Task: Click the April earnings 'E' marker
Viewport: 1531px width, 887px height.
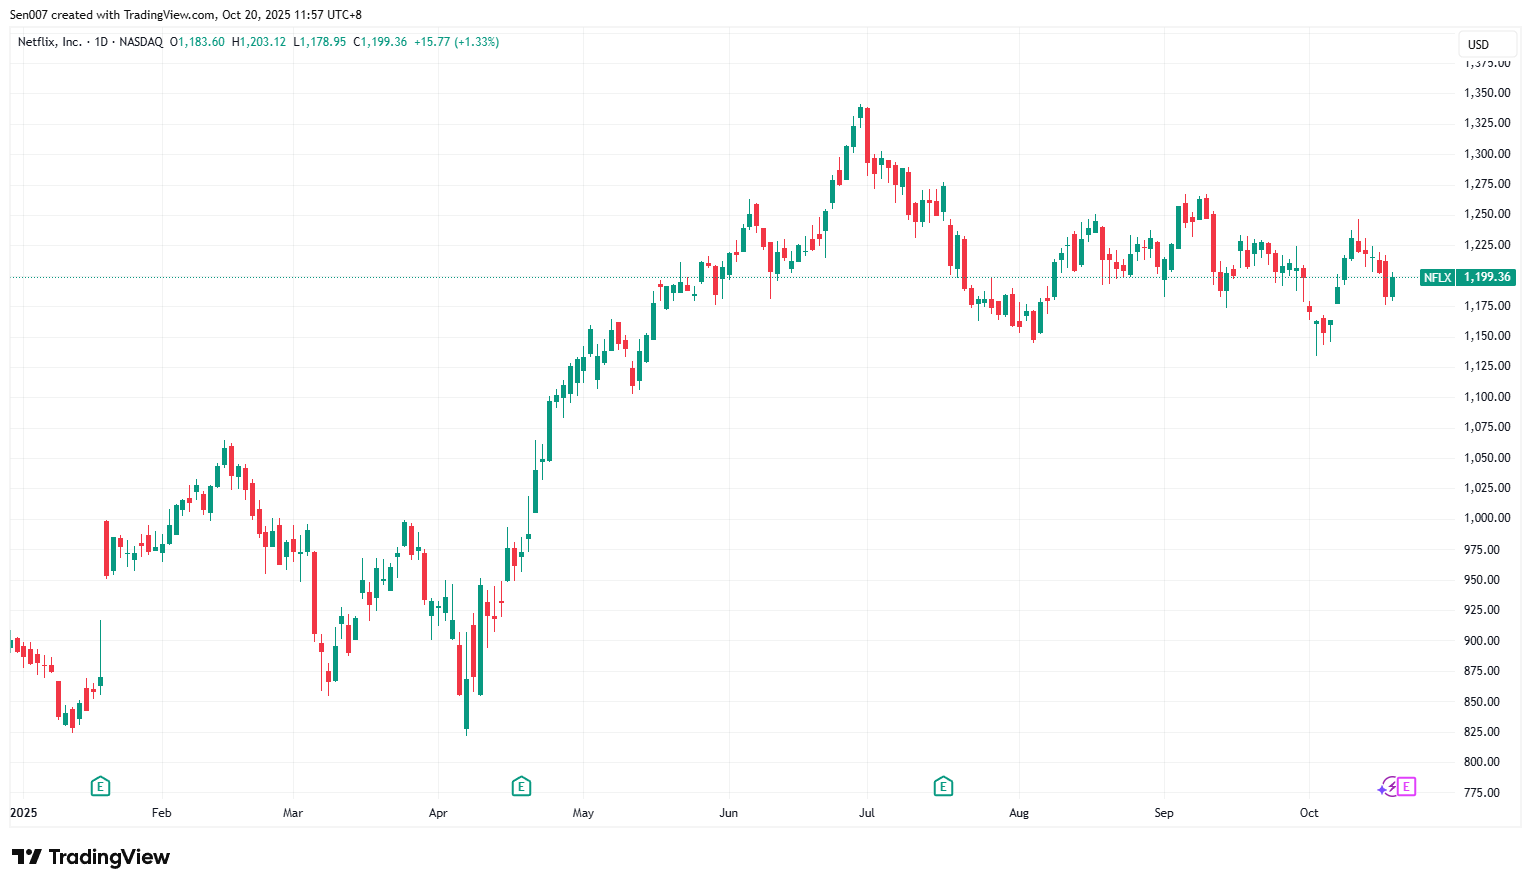Action: (521, 787)
